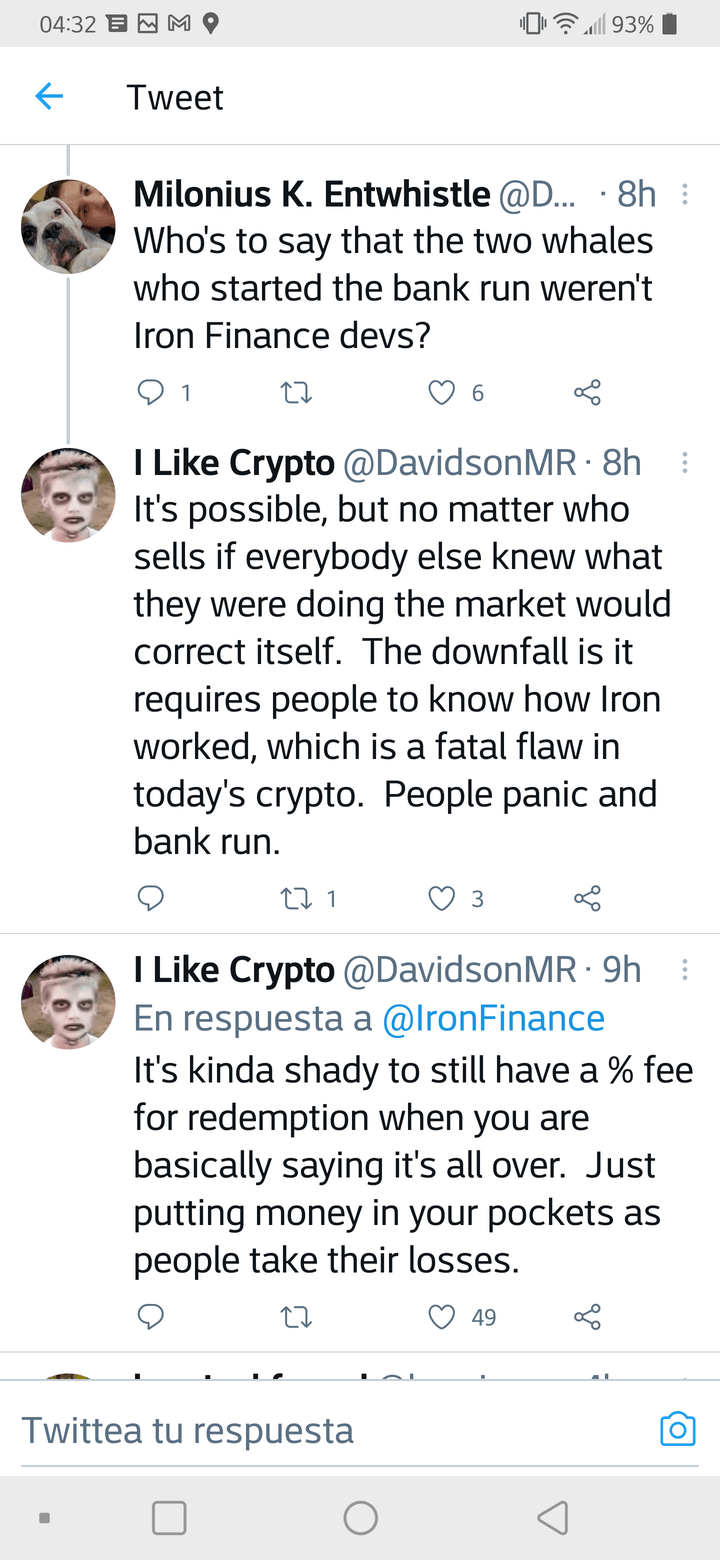This screenshot has height=1560, width=720.
Task: Share the redemption fee tweet
Action: coord(588,1317)
